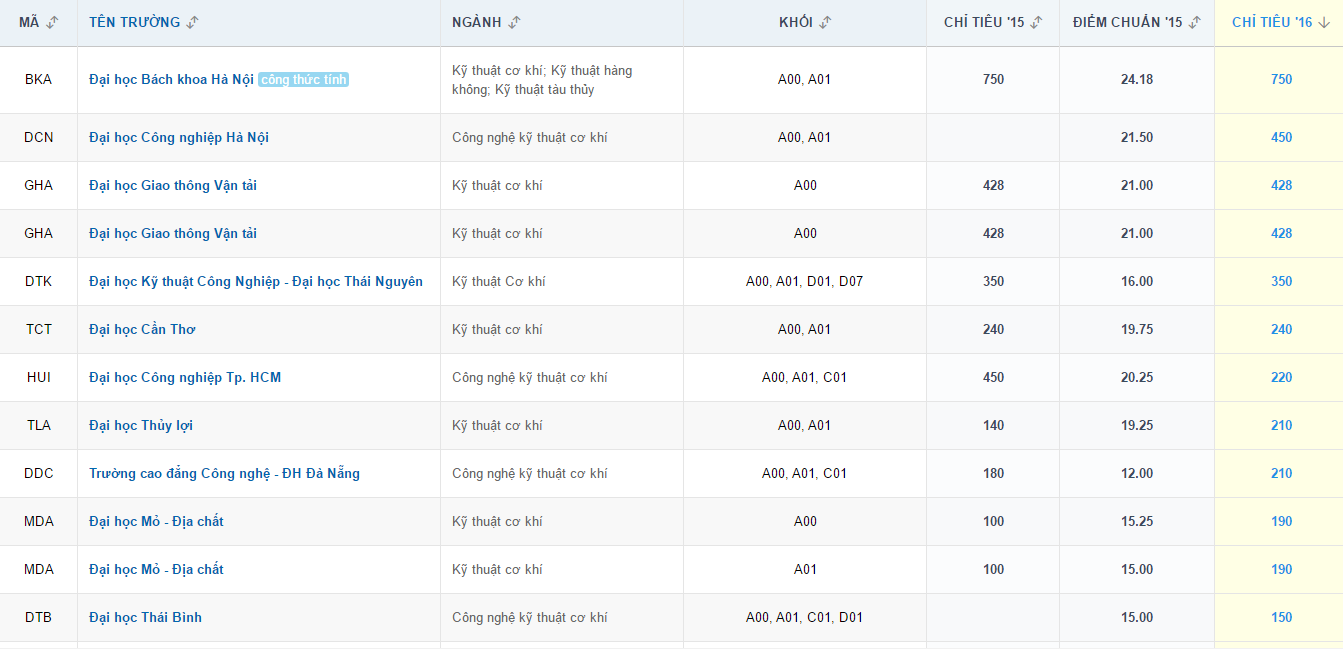Open Đại học Cần Thơ link
Screen dimensions: 1343x649
click(x=142, y=330)
